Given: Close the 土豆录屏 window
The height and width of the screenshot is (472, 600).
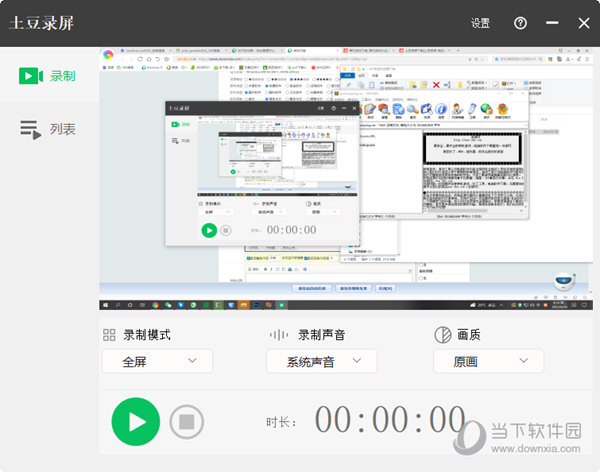Looking at the screenshot, I should point(584,23).
